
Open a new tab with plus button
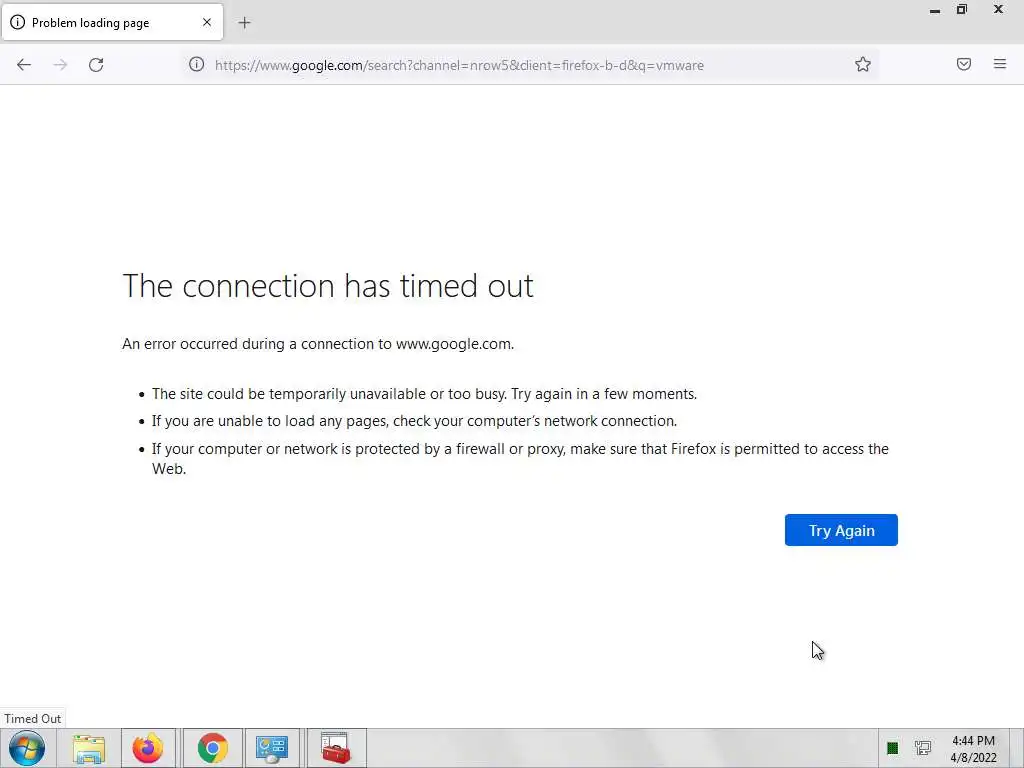click(x=244, y=23)
